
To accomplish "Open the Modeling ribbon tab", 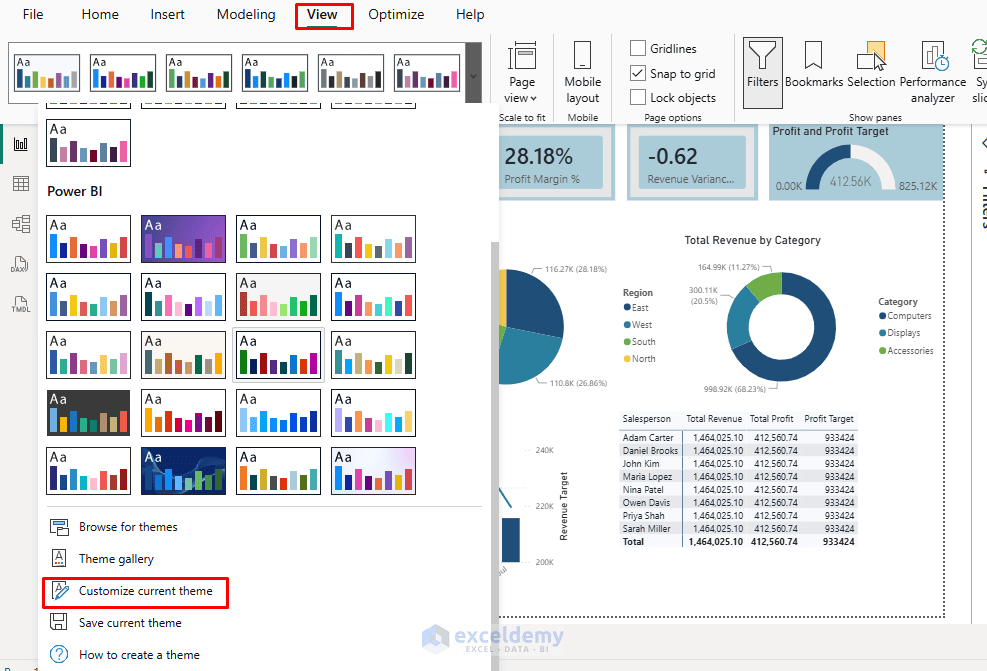I will tap(245, 14).
